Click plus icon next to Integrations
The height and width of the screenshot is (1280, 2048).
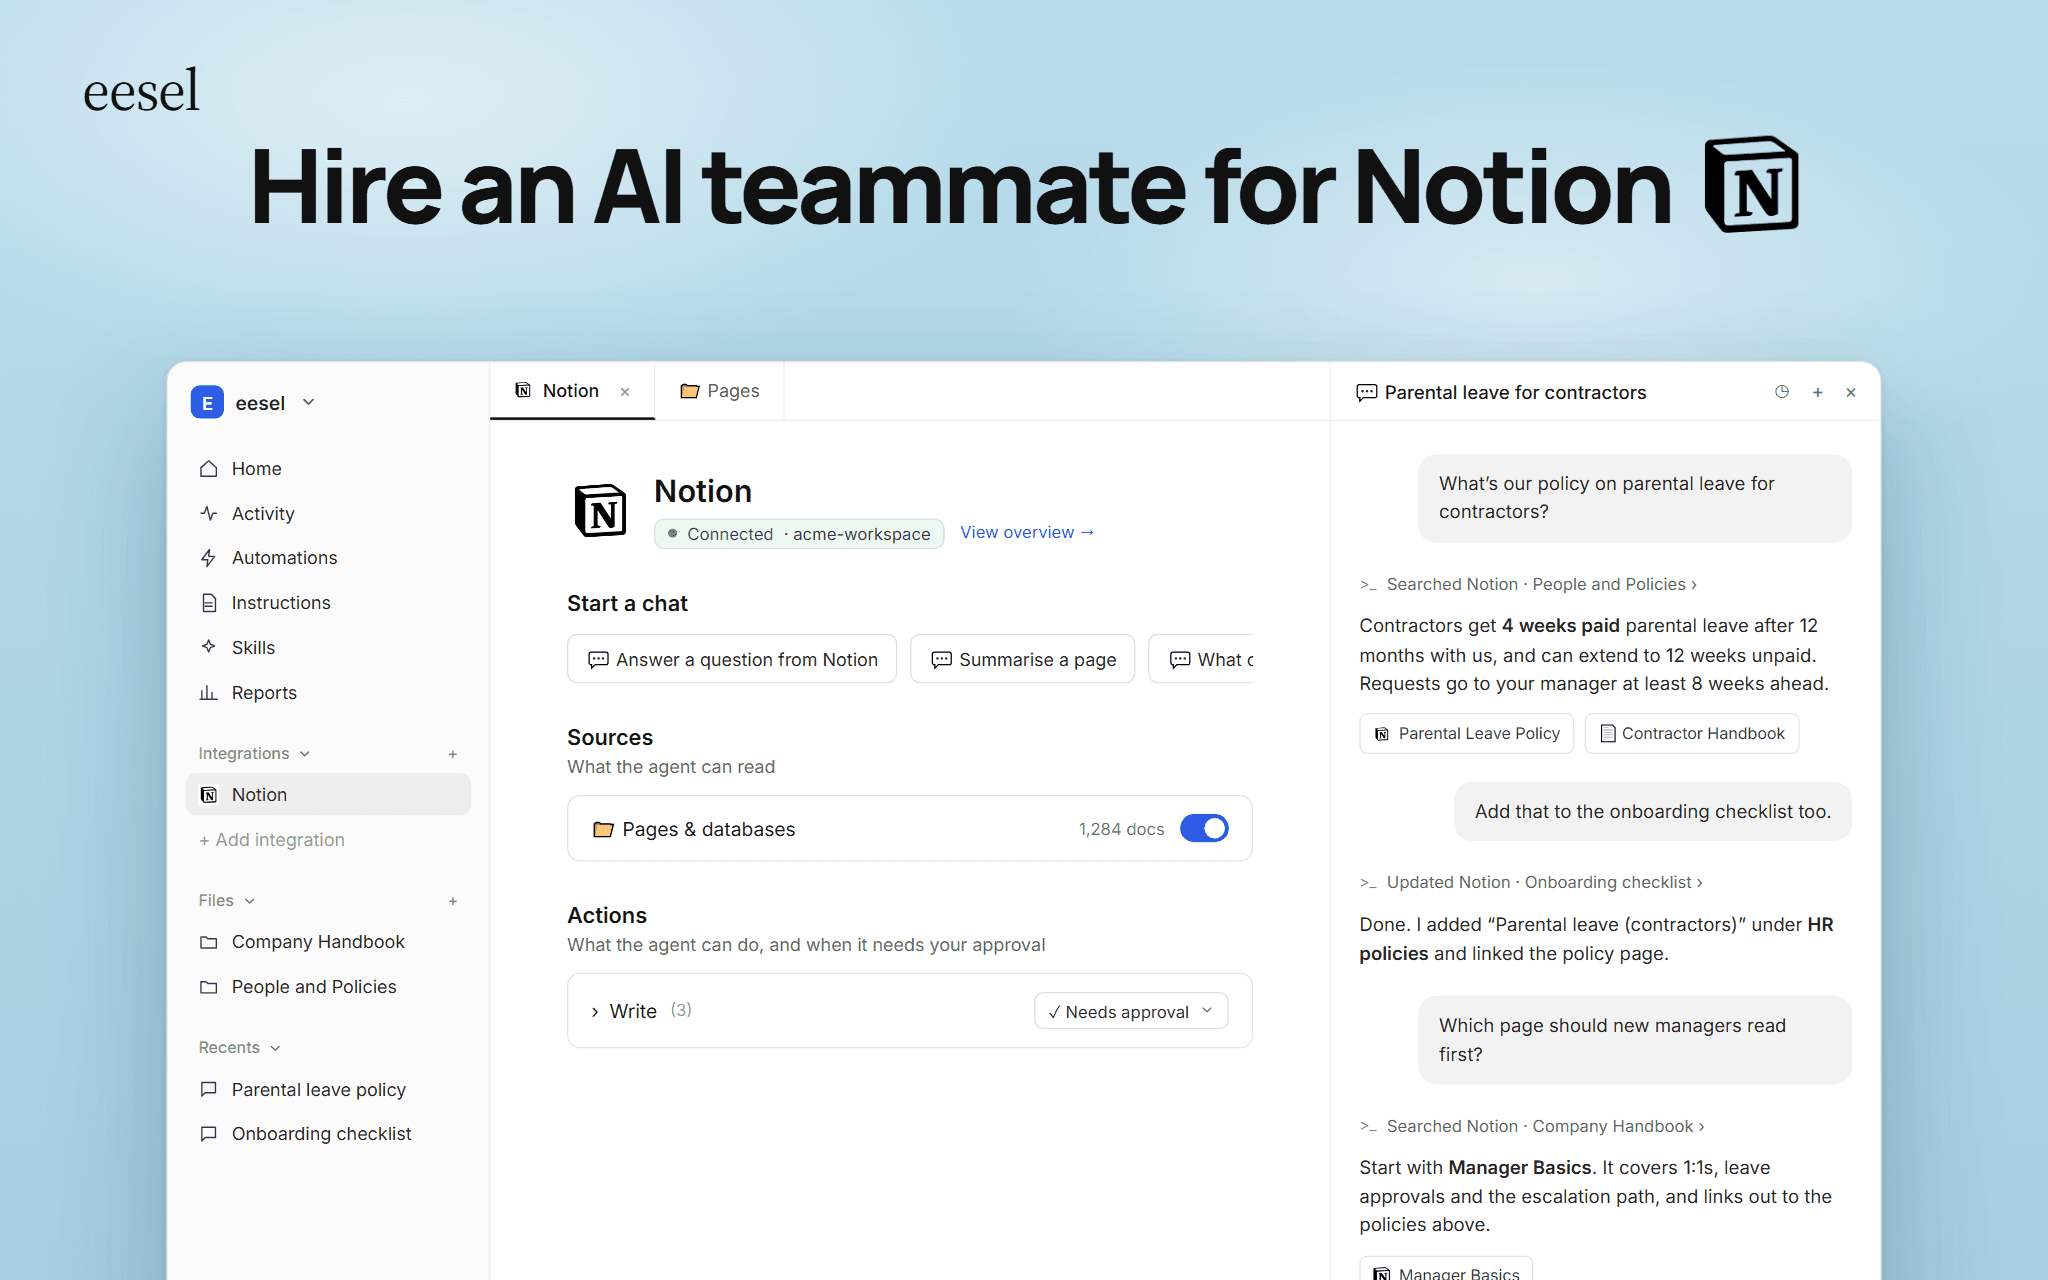pyautogui.click(x=453, y=754)
